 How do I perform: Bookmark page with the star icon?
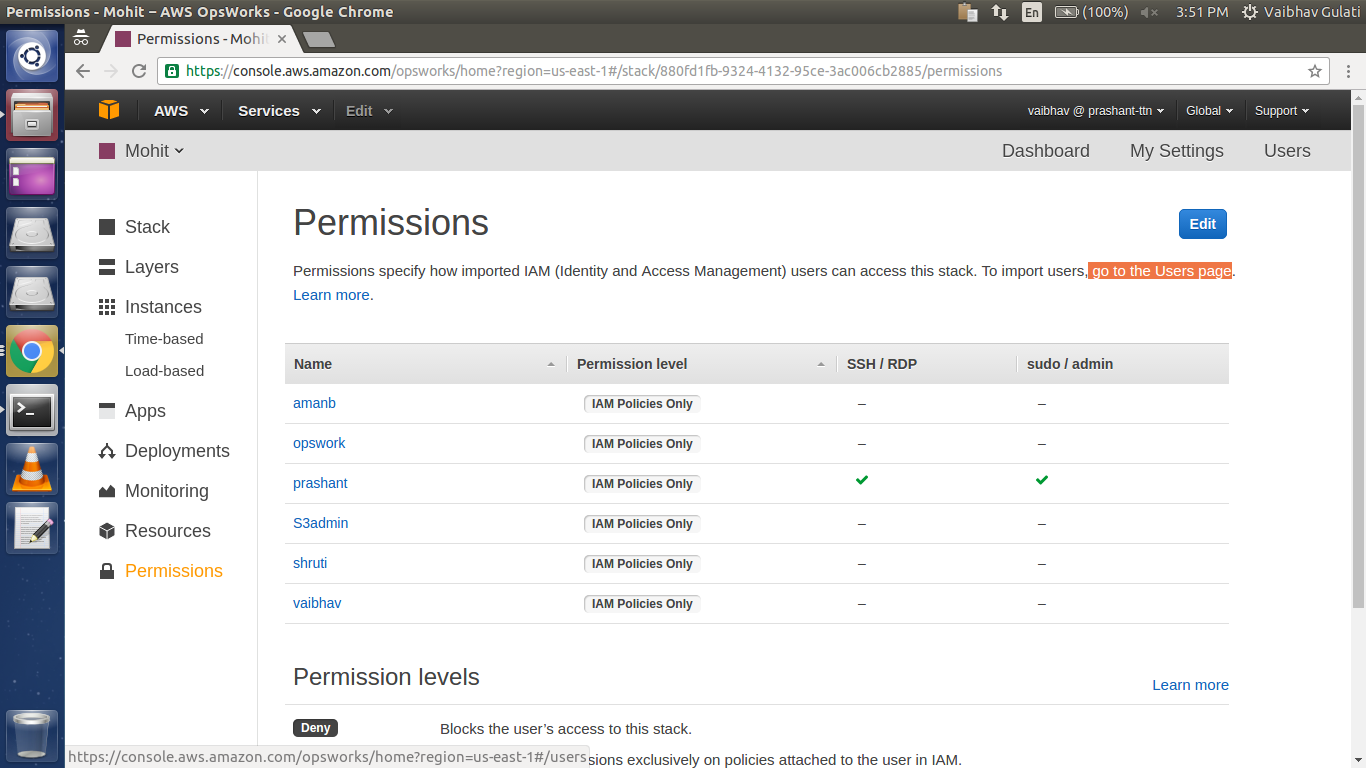click(1315, 71)
